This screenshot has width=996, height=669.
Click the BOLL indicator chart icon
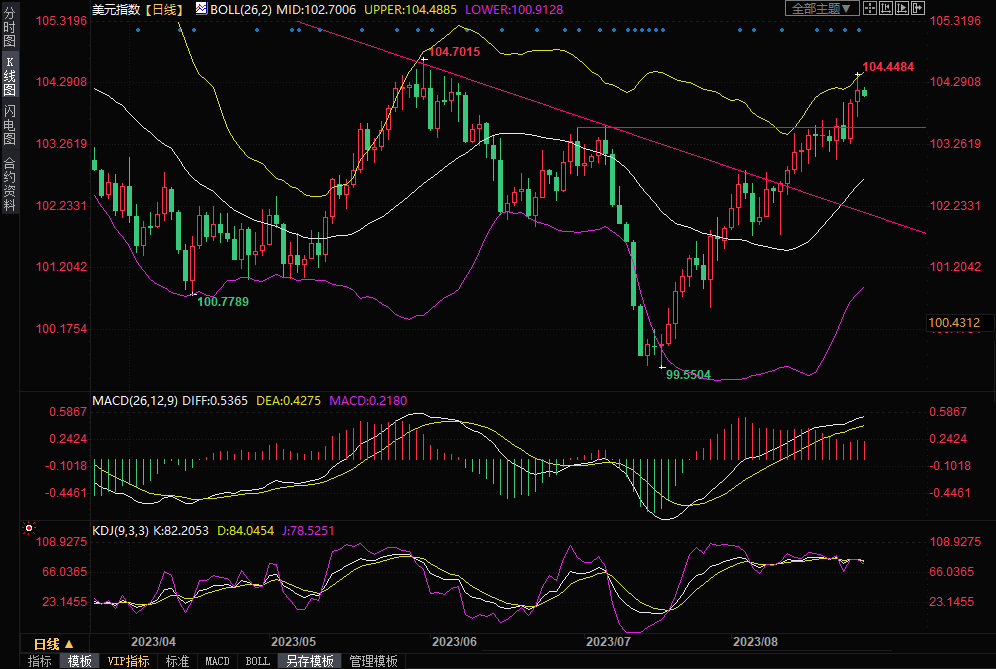coord(201,8)
